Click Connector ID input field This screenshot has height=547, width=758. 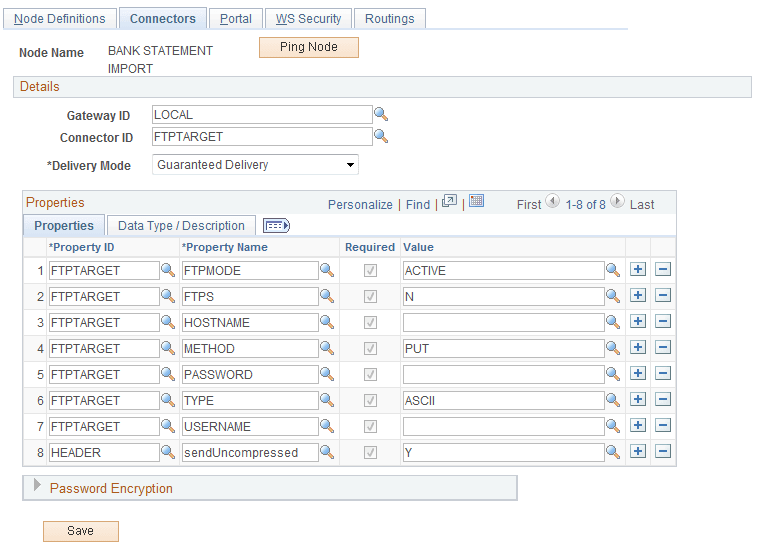(262, 137)
